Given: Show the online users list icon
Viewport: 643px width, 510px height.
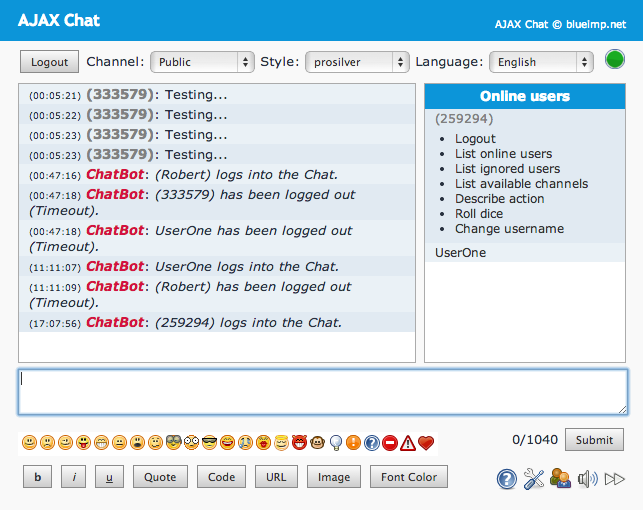Looking at the screenshot, I should (x=560, y=479).
